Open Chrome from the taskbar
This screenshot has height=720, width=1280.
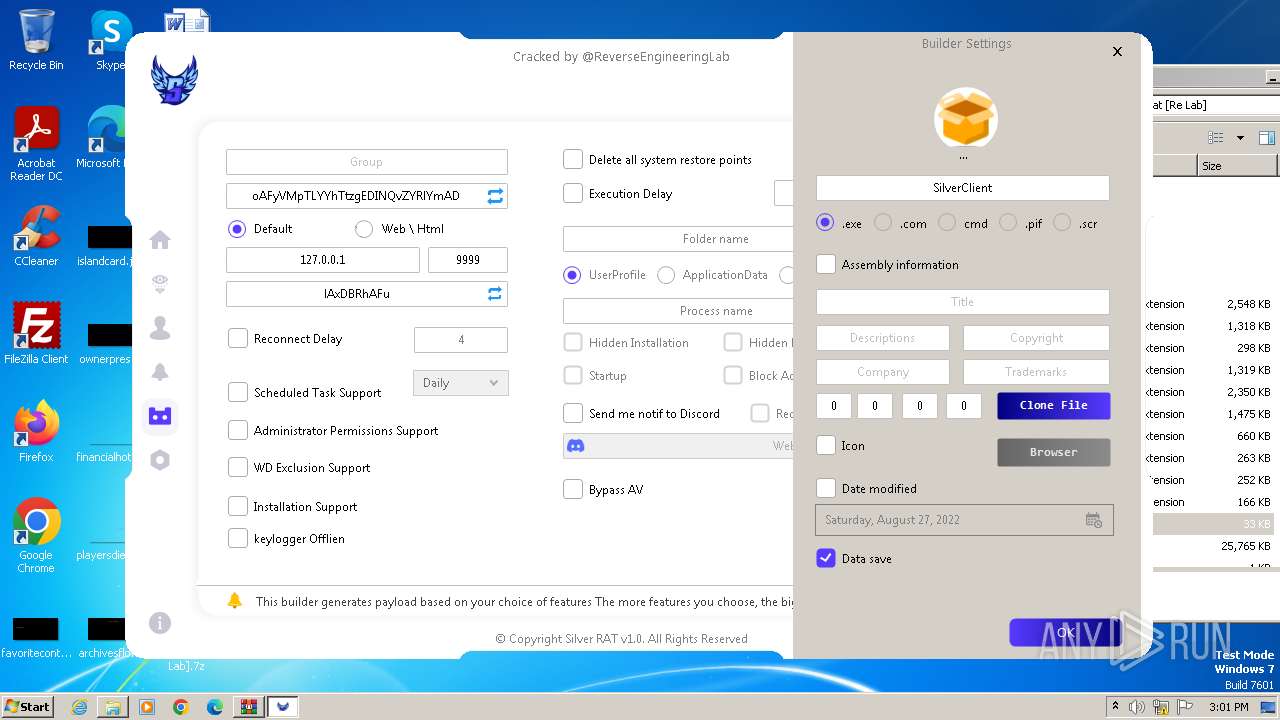click(181, 707)
